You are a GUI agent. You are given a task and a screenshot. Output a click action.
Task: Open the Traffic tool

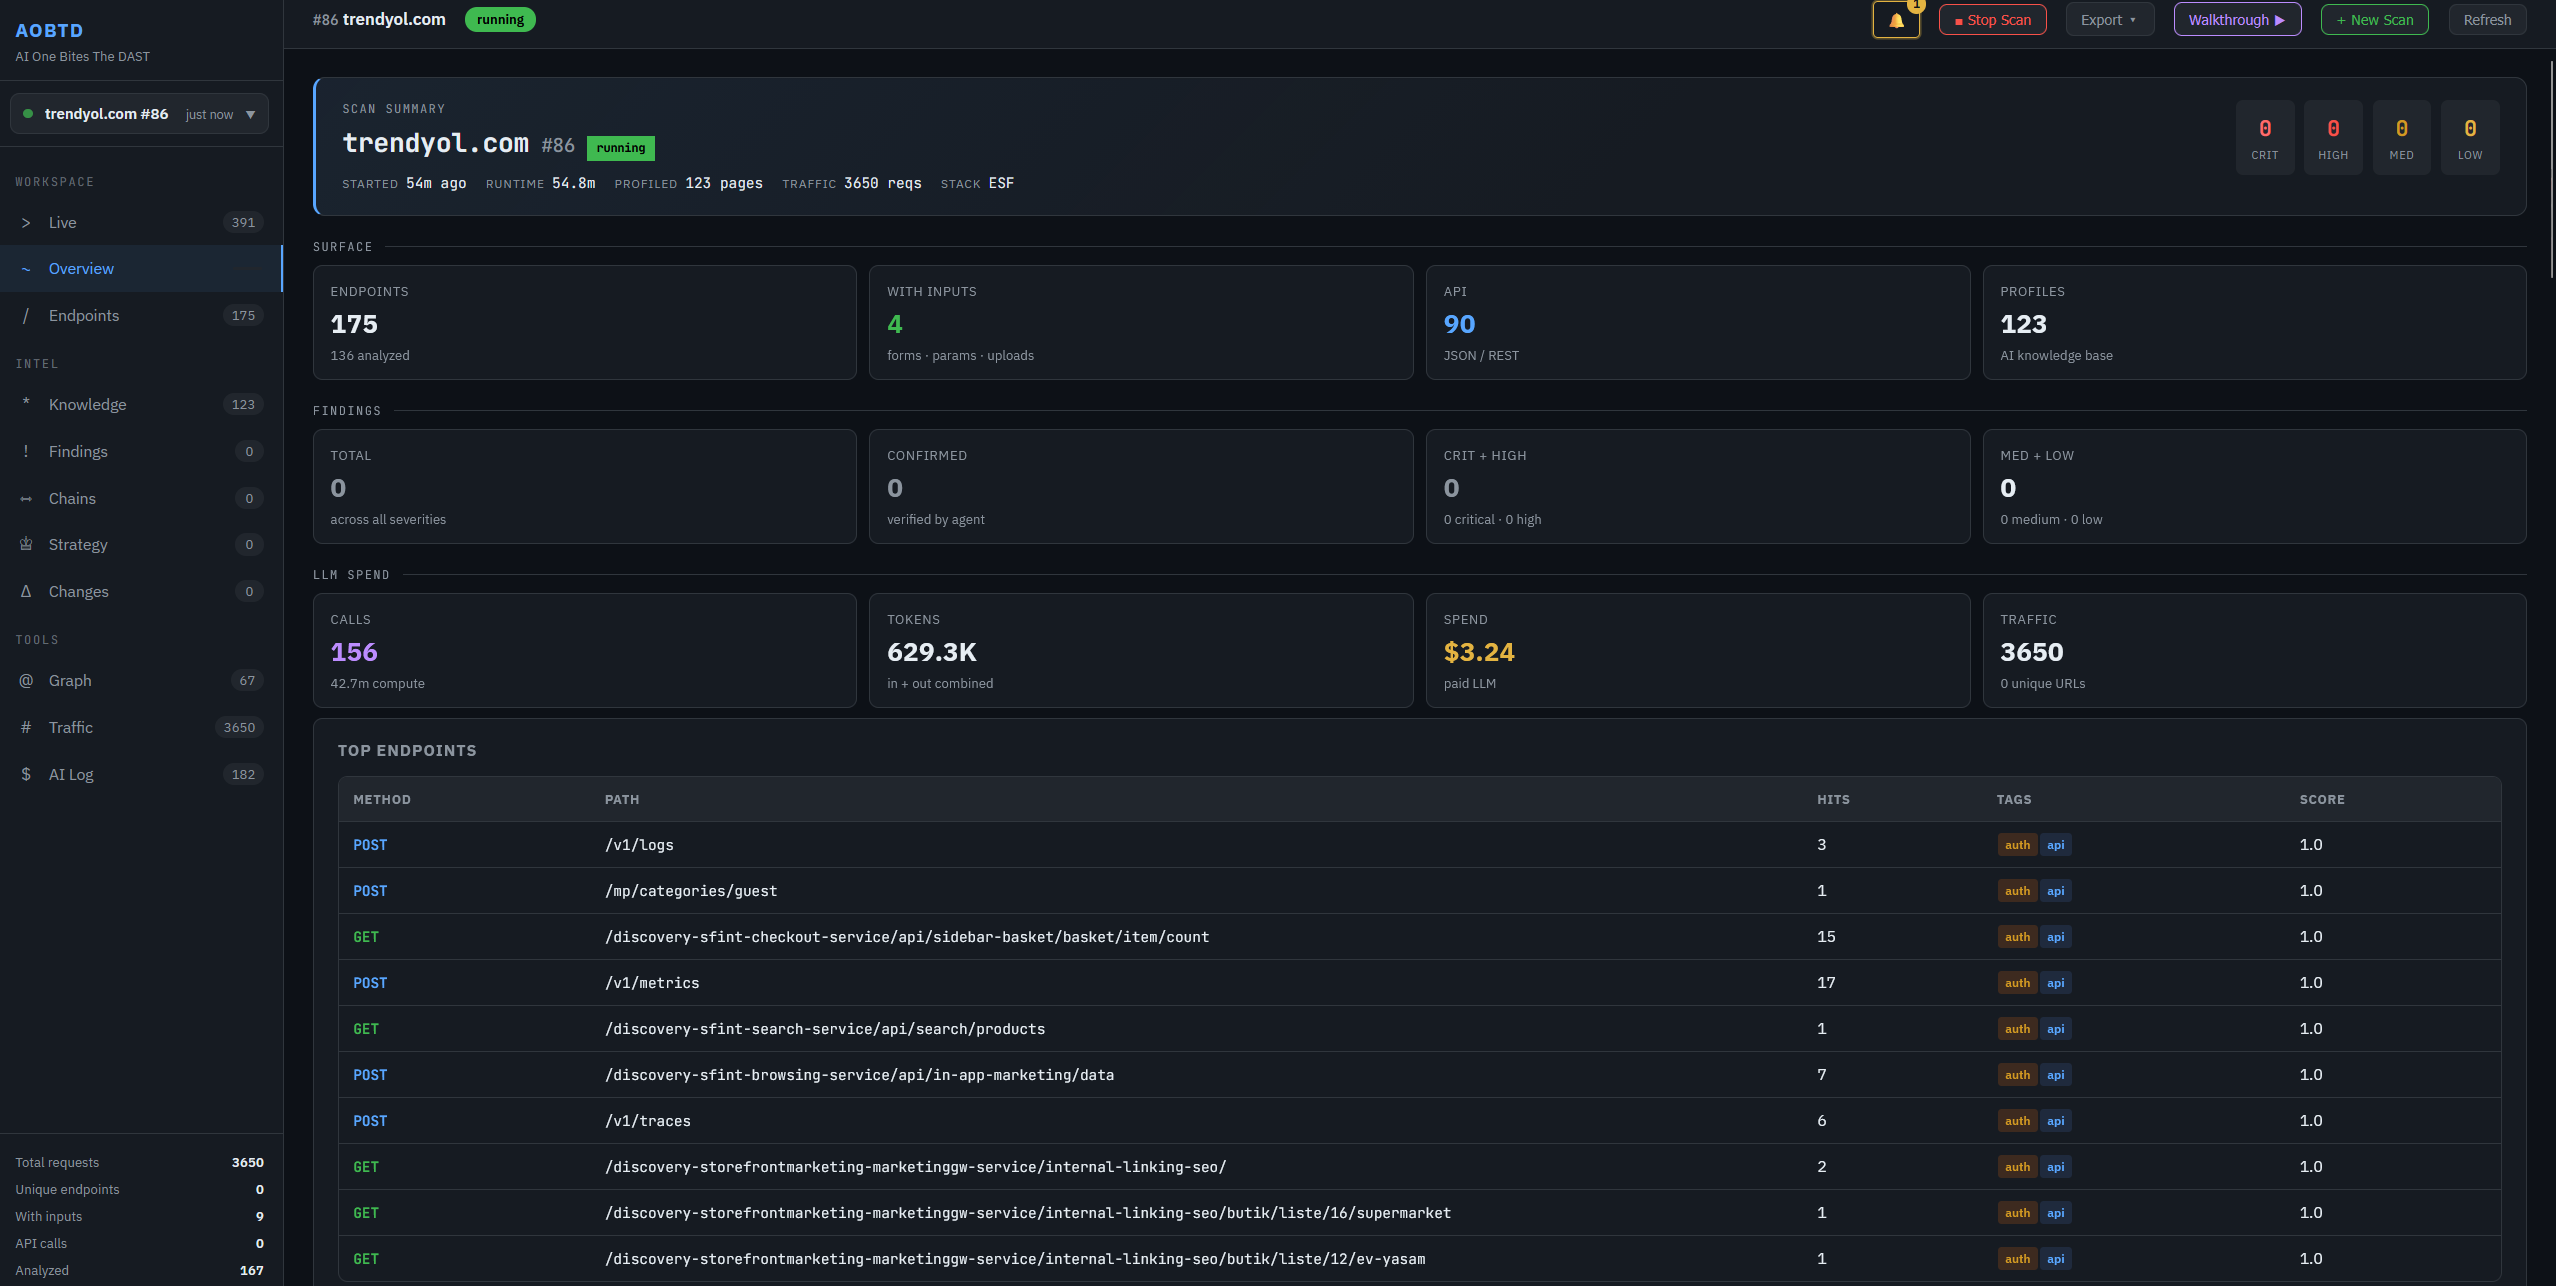(x=141, y=727)
